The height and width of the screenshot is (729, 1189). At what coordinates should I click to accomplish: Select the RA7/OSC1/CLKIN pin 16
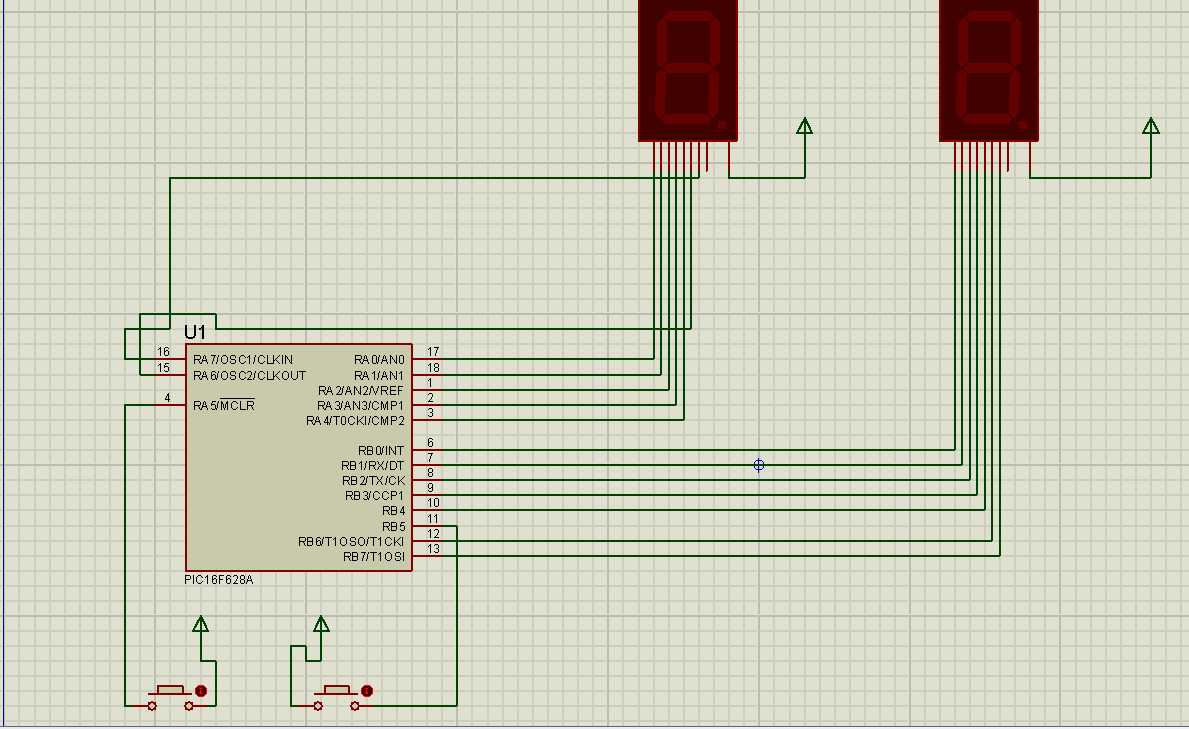[170, 359]
